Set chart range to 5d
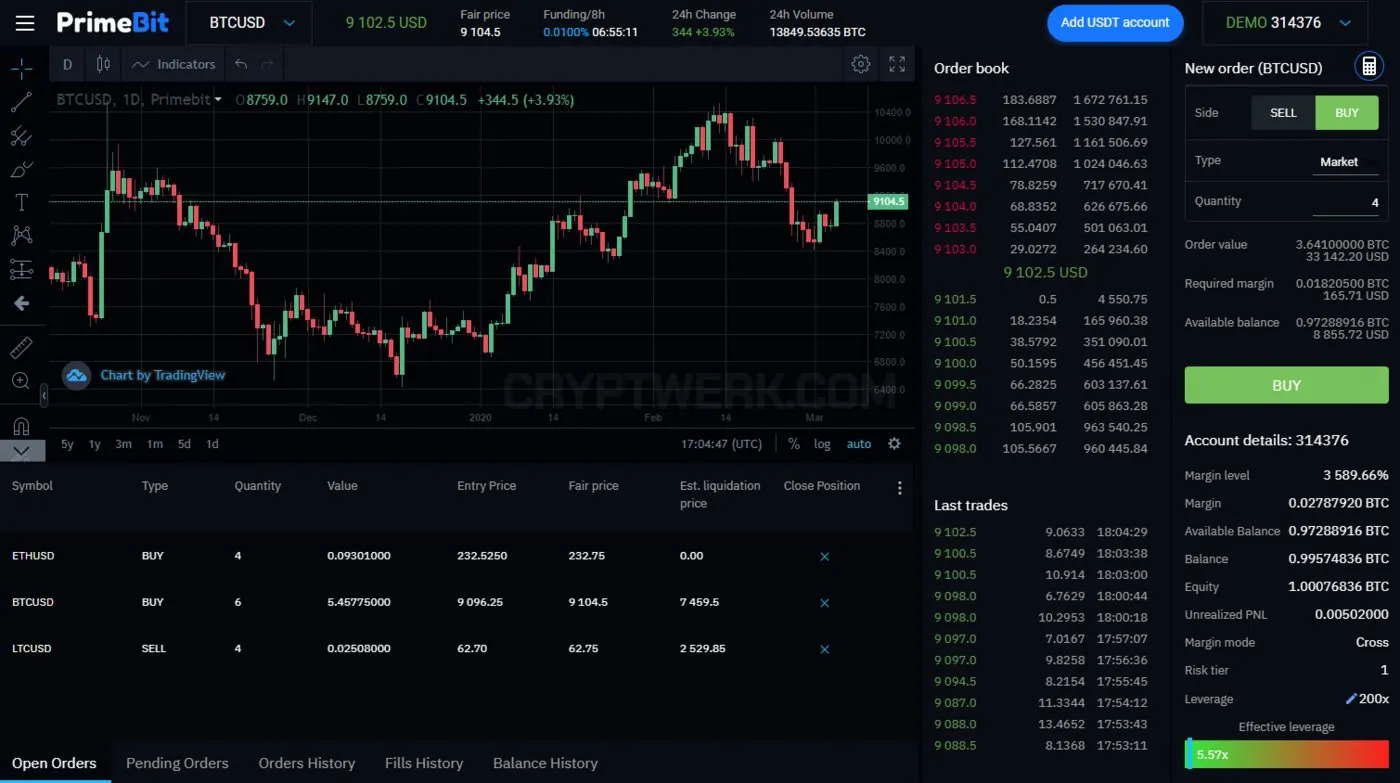 (x=184, y=444)
